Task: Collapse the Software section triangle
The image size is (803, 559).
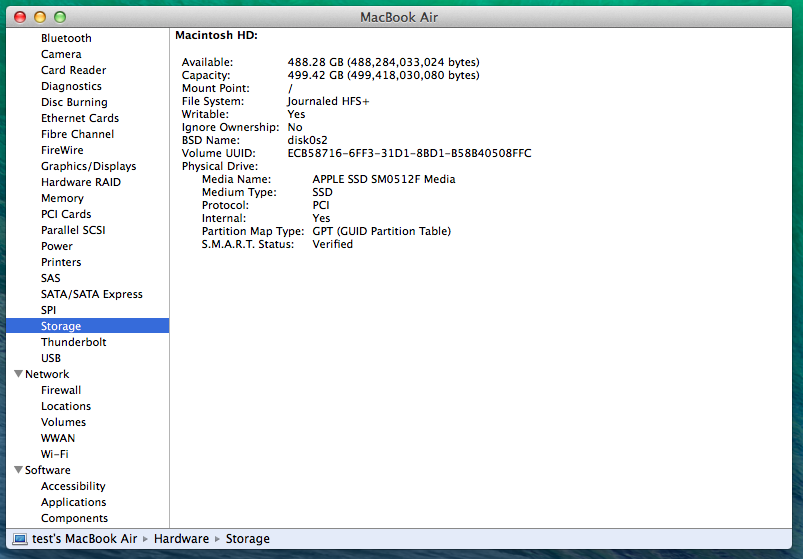Action: [x=18, y=469]
